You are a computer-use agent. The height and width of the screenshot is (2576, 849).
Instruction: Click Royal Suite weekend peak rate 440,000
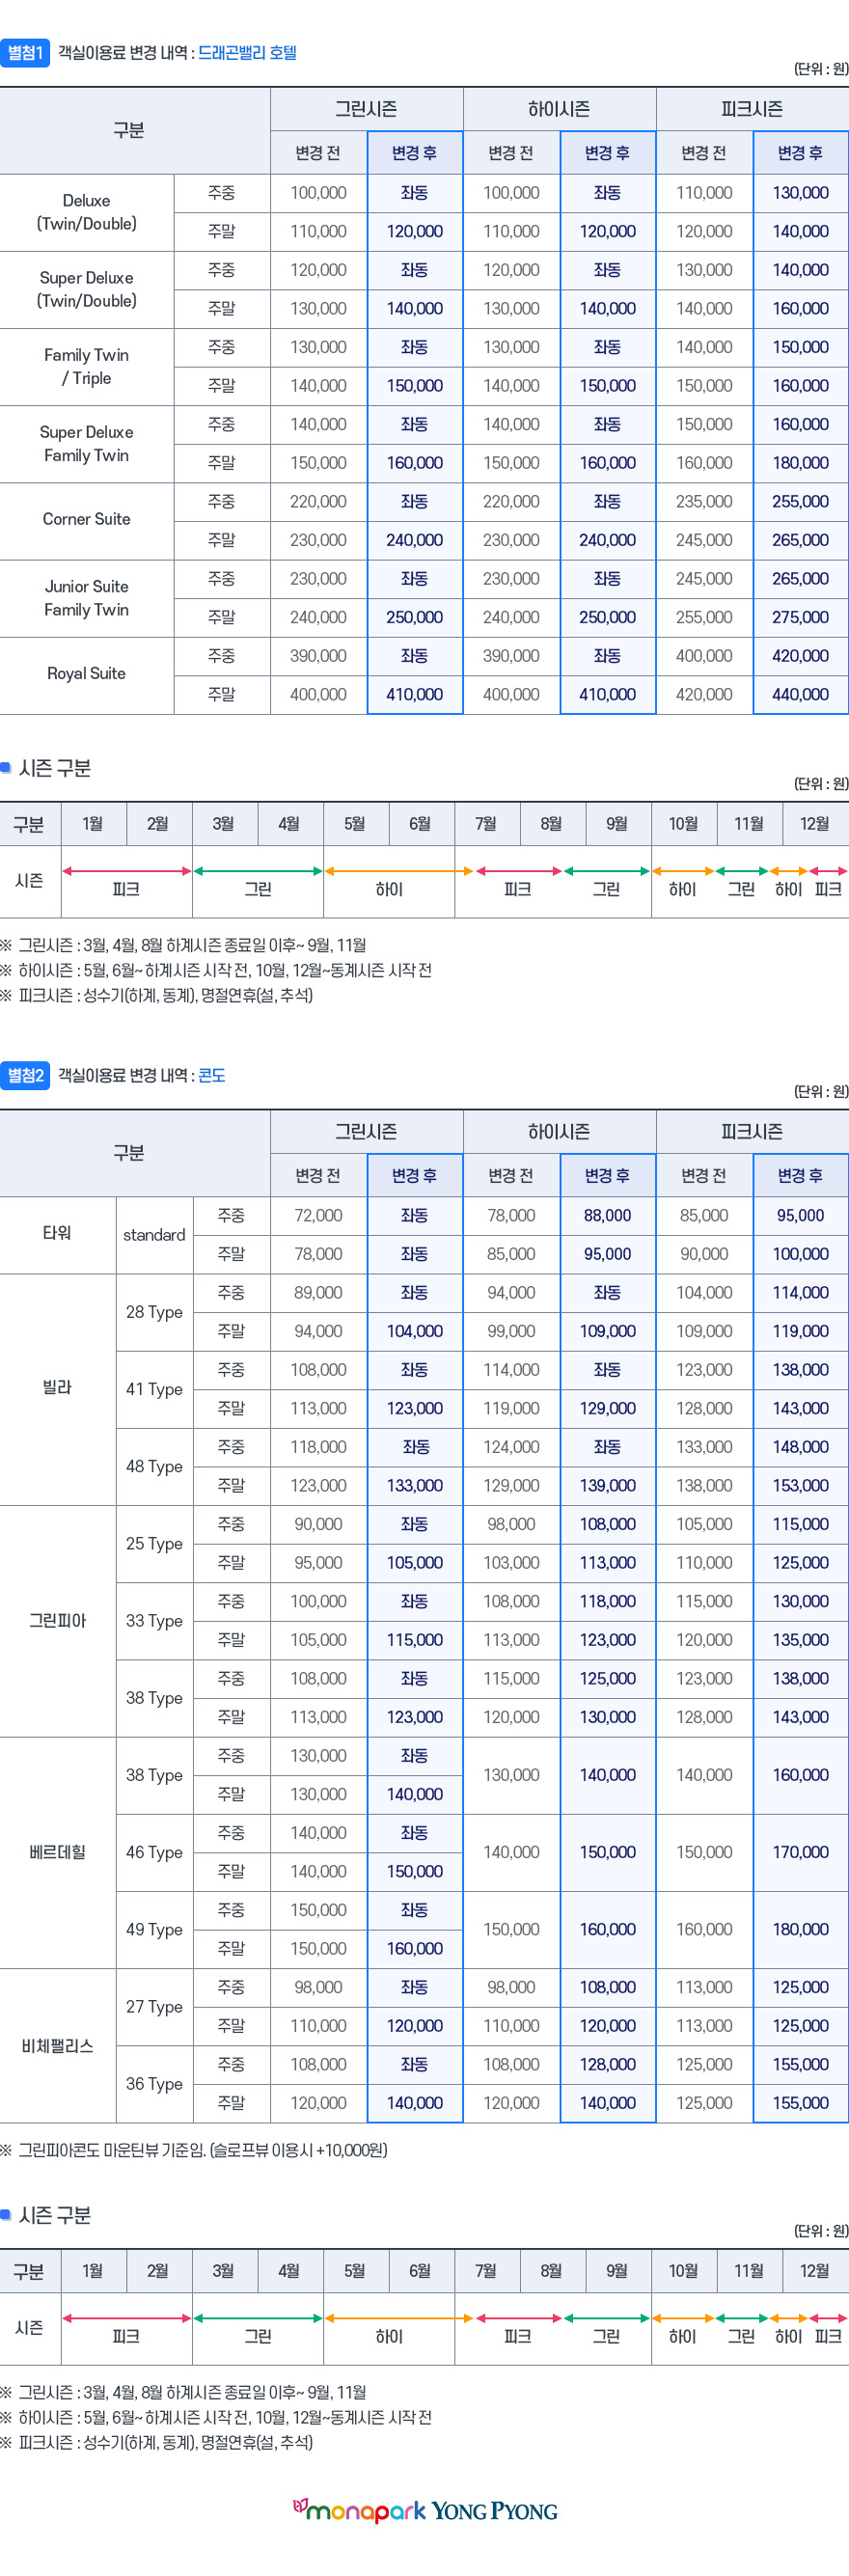pos(801,694)
